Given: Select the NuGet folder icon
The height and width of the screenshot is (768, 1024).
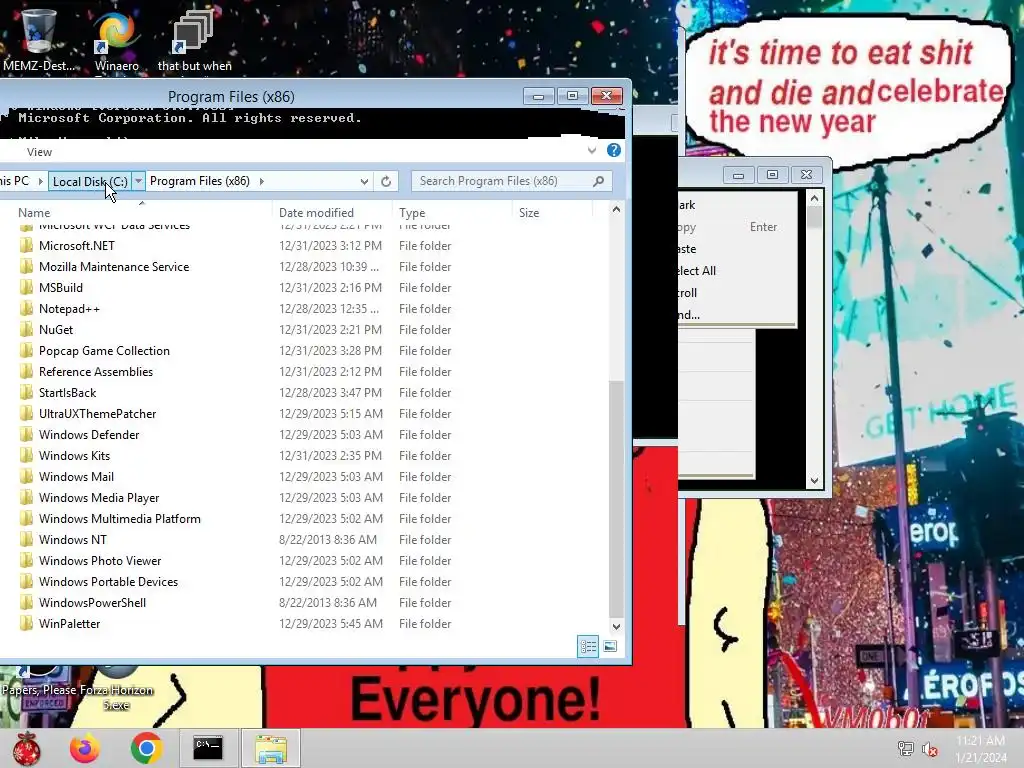Looking at the screenshot, I should click(26, 330).
